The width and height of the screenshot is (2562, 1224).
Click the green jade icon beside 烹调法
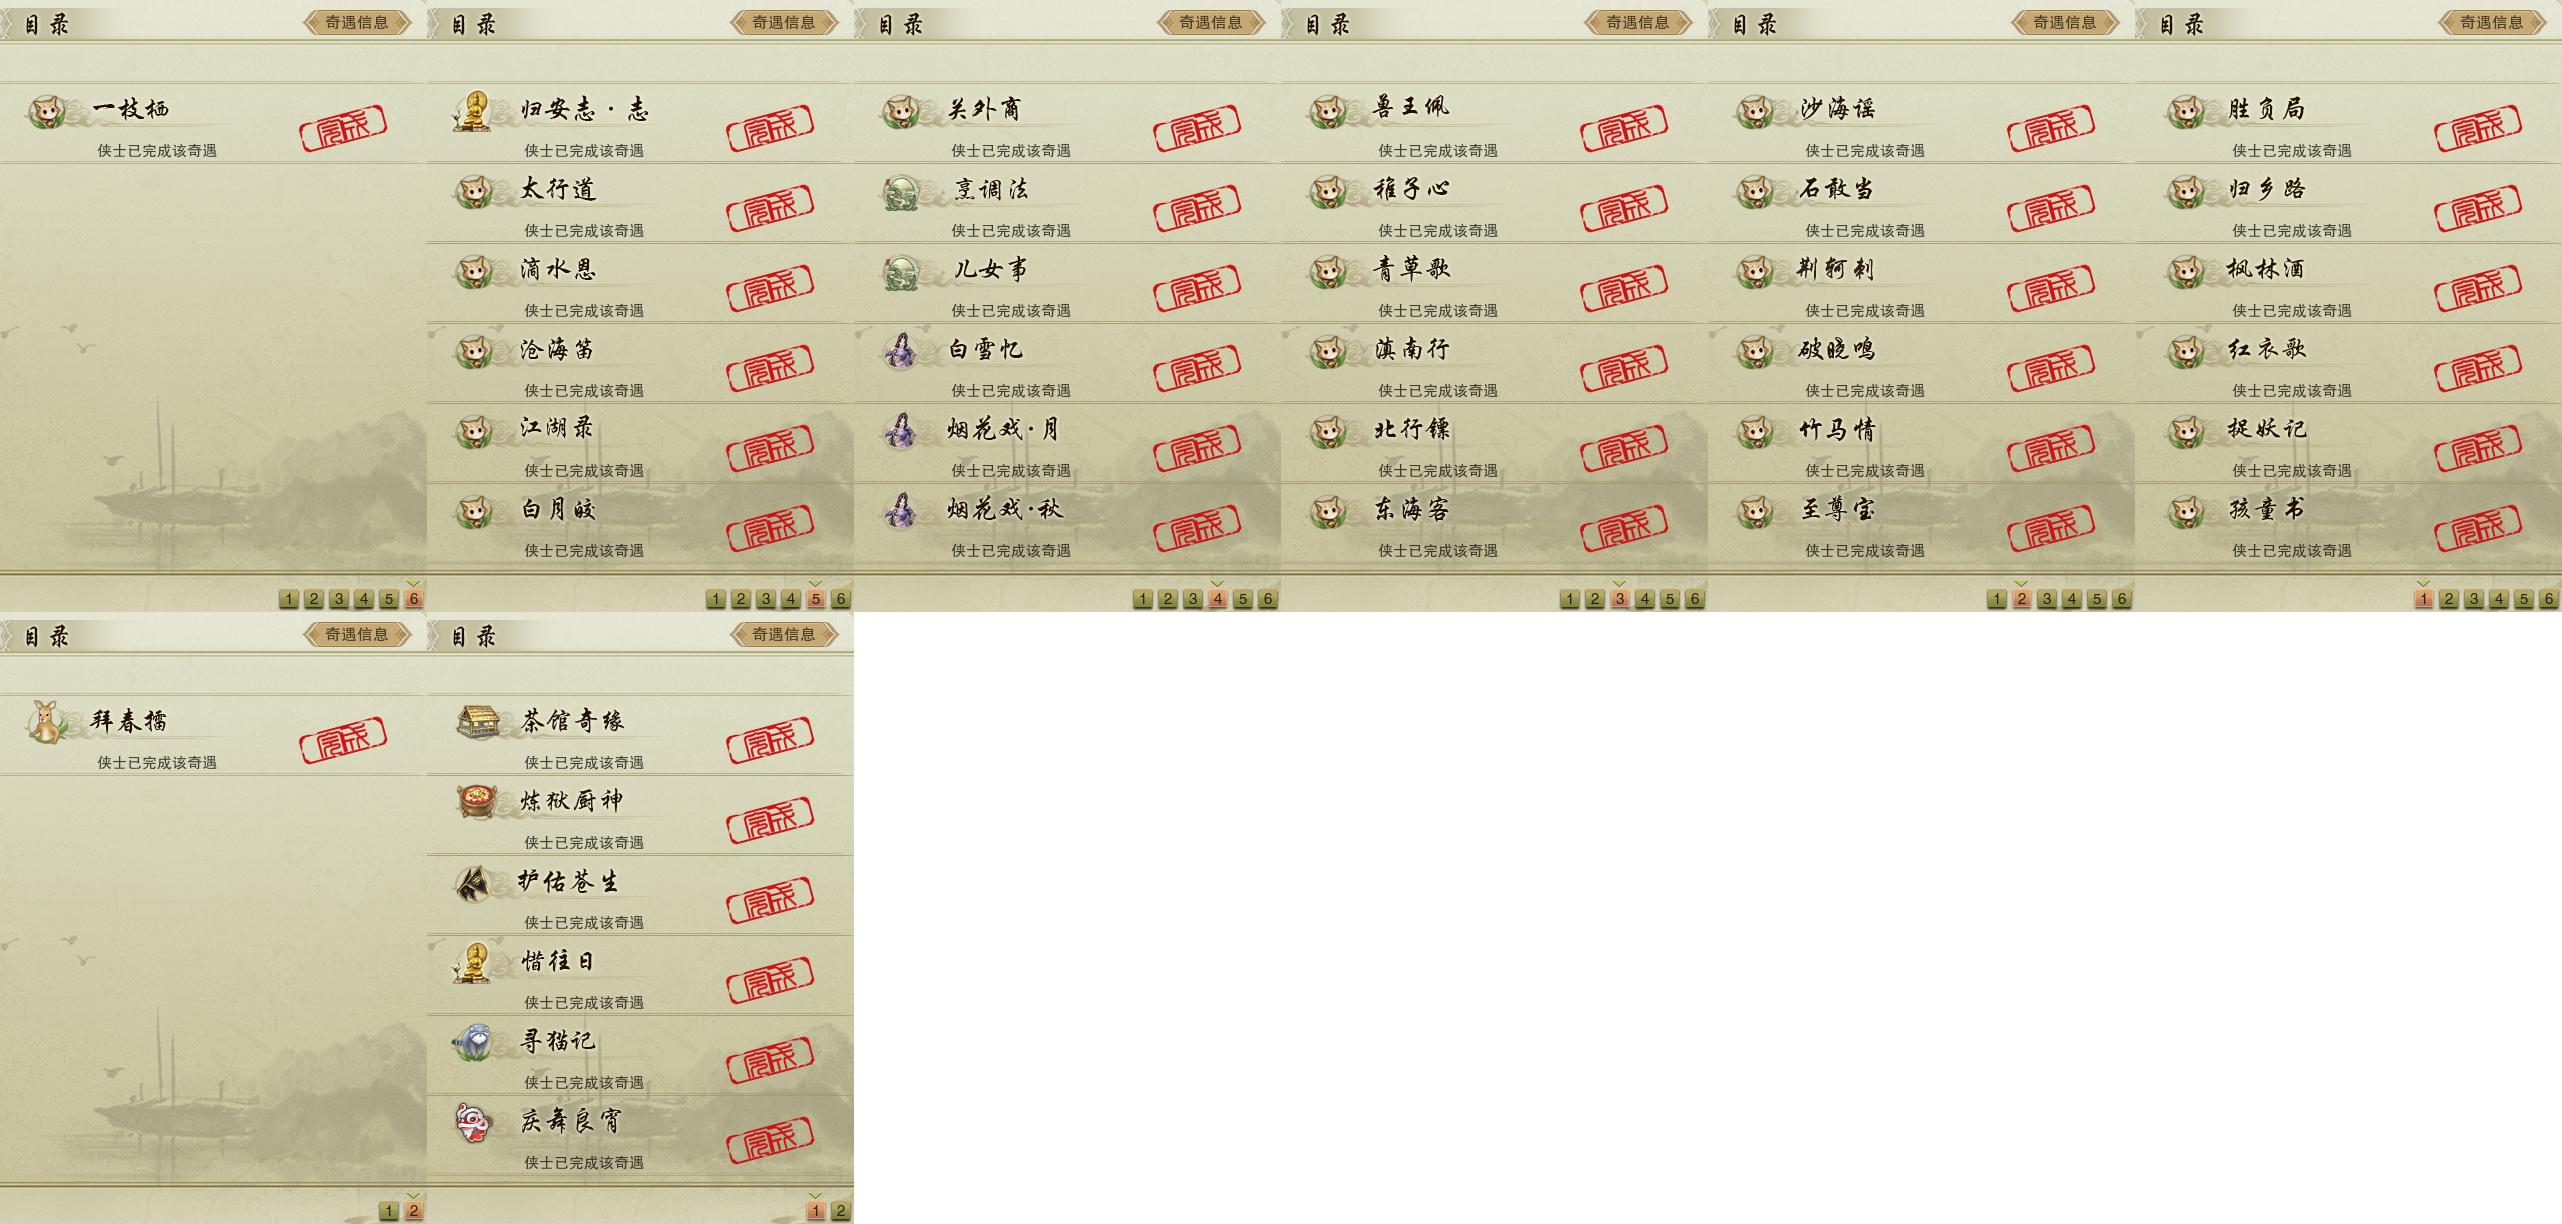click(901, 191)
